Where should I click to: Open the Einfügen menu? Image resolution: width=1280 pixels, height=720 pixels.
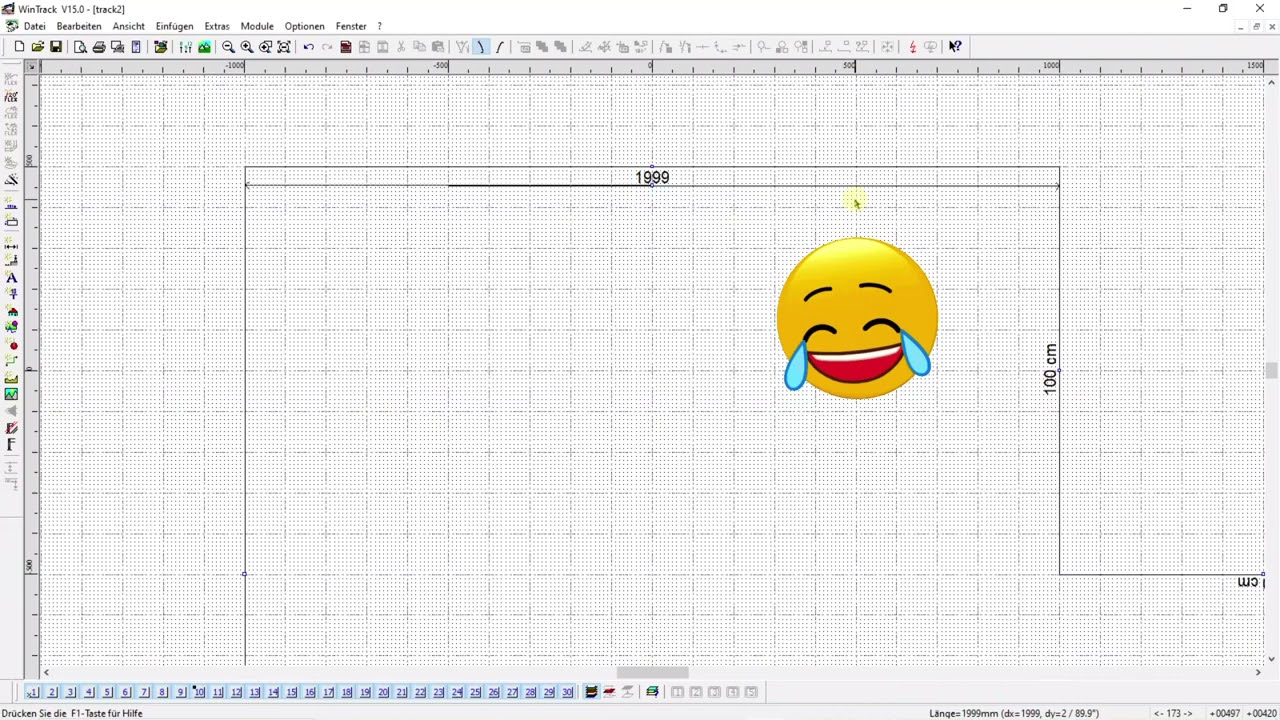point(175,26)
